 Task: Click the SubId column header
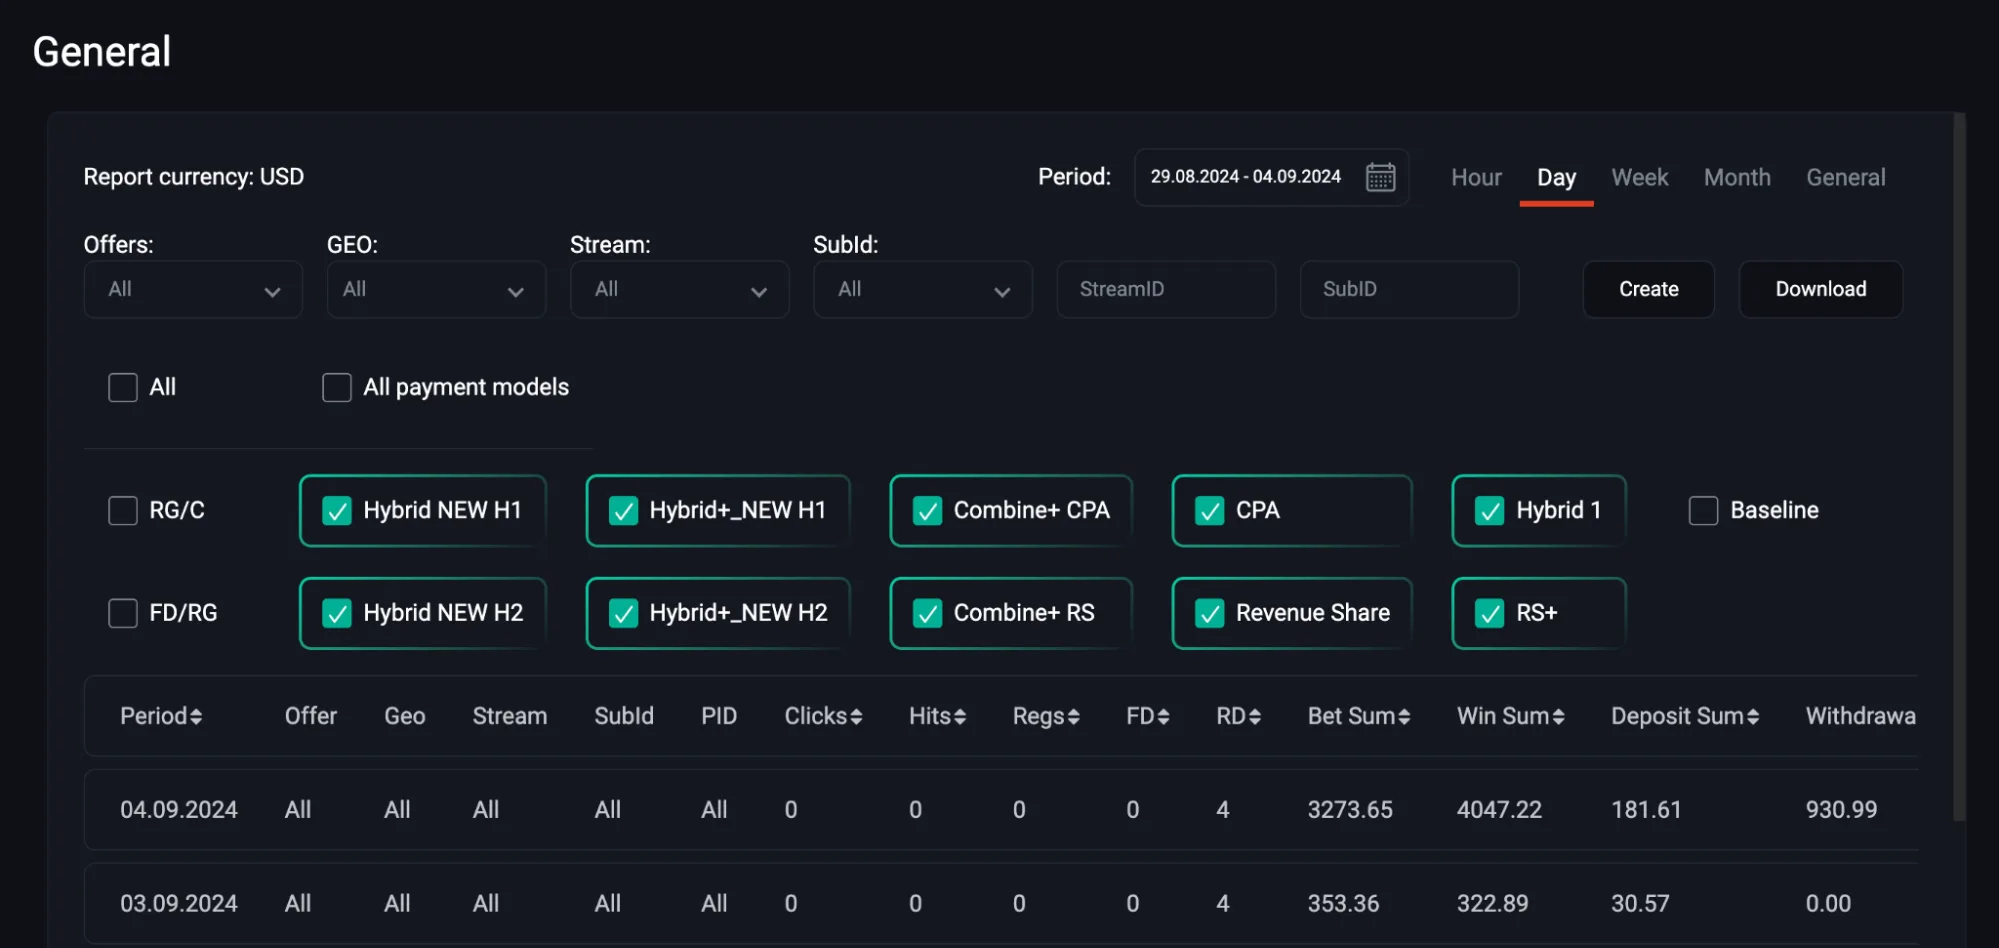[x=623, y=716]
